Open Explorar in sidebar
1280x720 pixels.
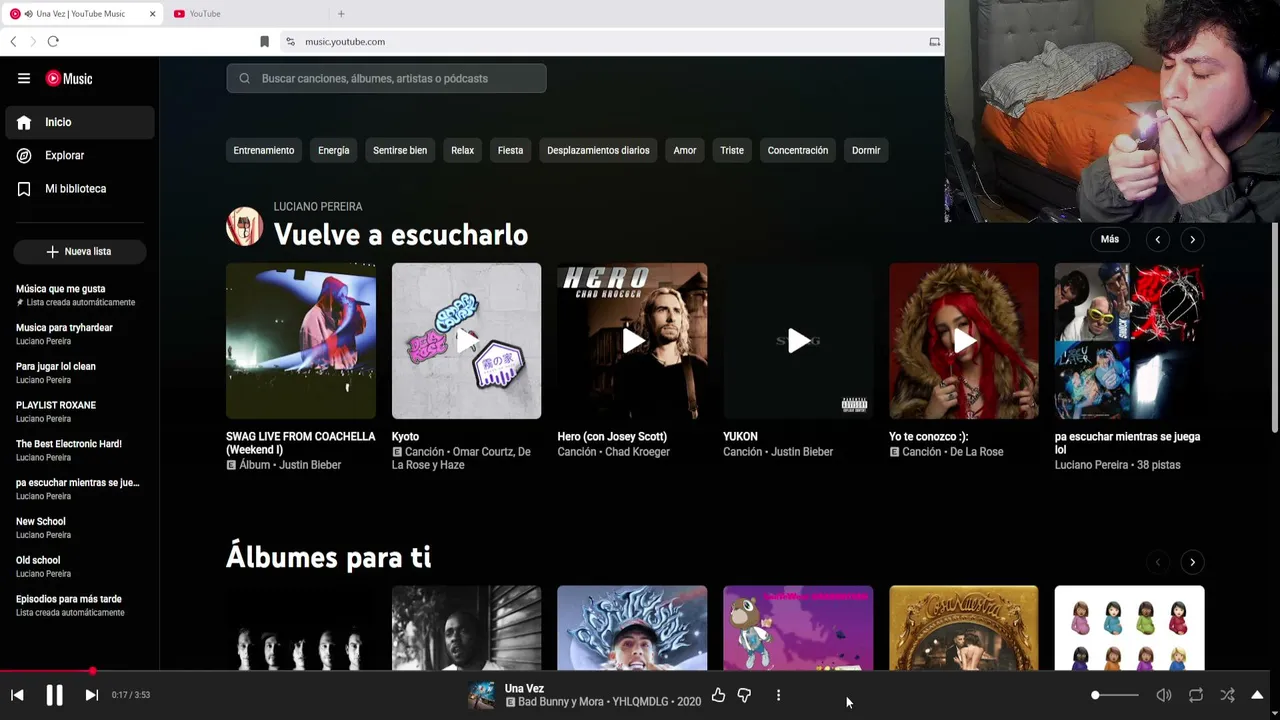click(x=80, y=155)
